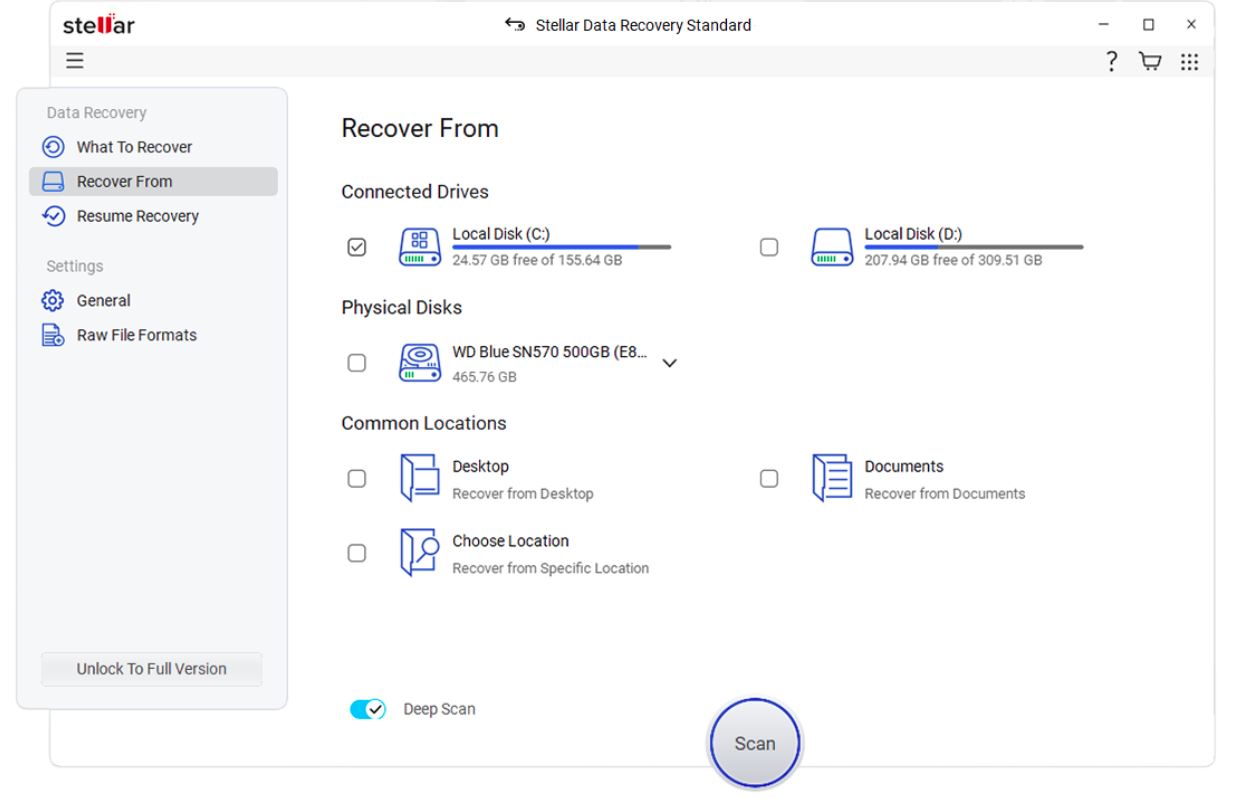Close the Stellar Data Recovery window
The height and width of the screenshot is (799, 1254).
(1191, 25)
